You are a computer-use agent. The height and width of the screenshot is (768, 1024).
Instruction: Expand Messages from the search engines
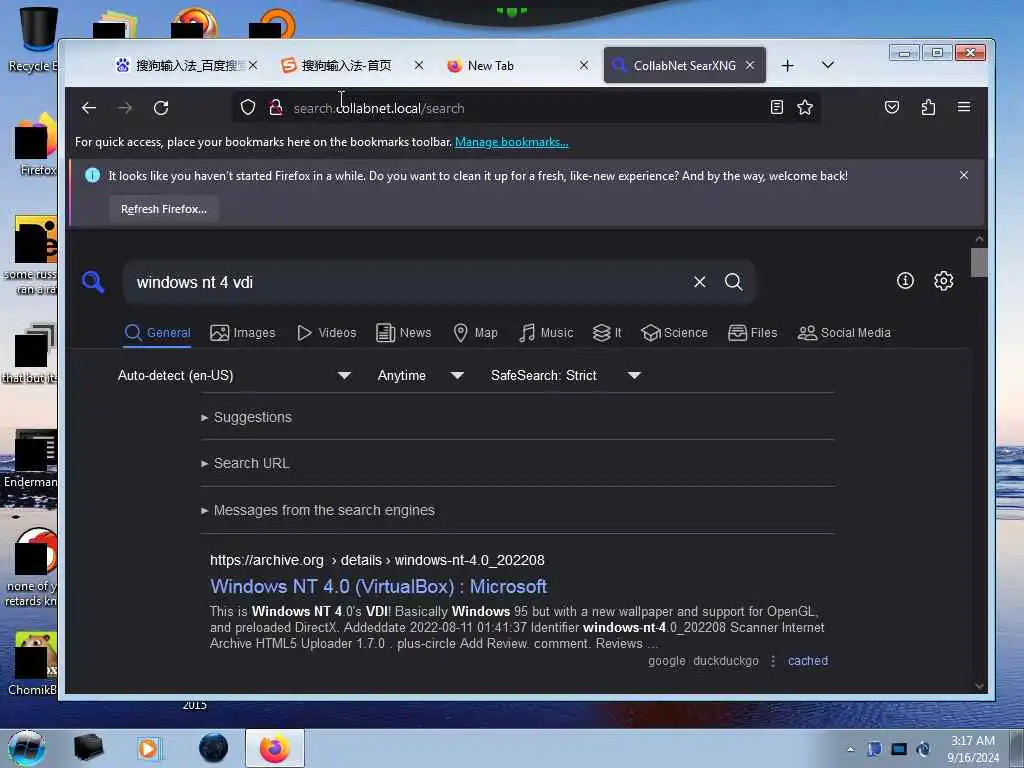317,510
